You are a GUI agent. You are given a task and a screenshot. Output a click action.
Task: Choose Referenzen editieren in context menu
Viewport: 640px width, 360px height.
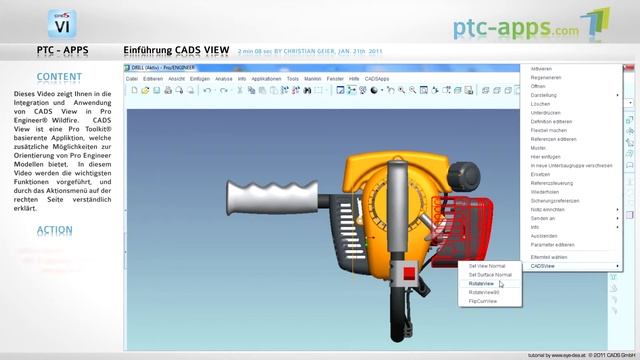554,139
